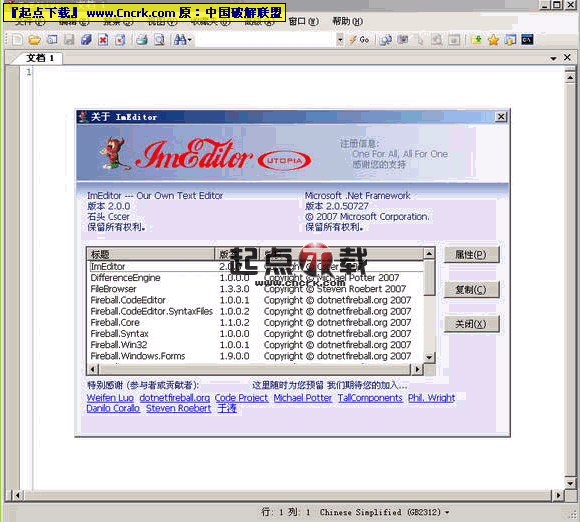
Task: Add to favorites with the green-arrow folder icon
Action: tap(476, 40)
